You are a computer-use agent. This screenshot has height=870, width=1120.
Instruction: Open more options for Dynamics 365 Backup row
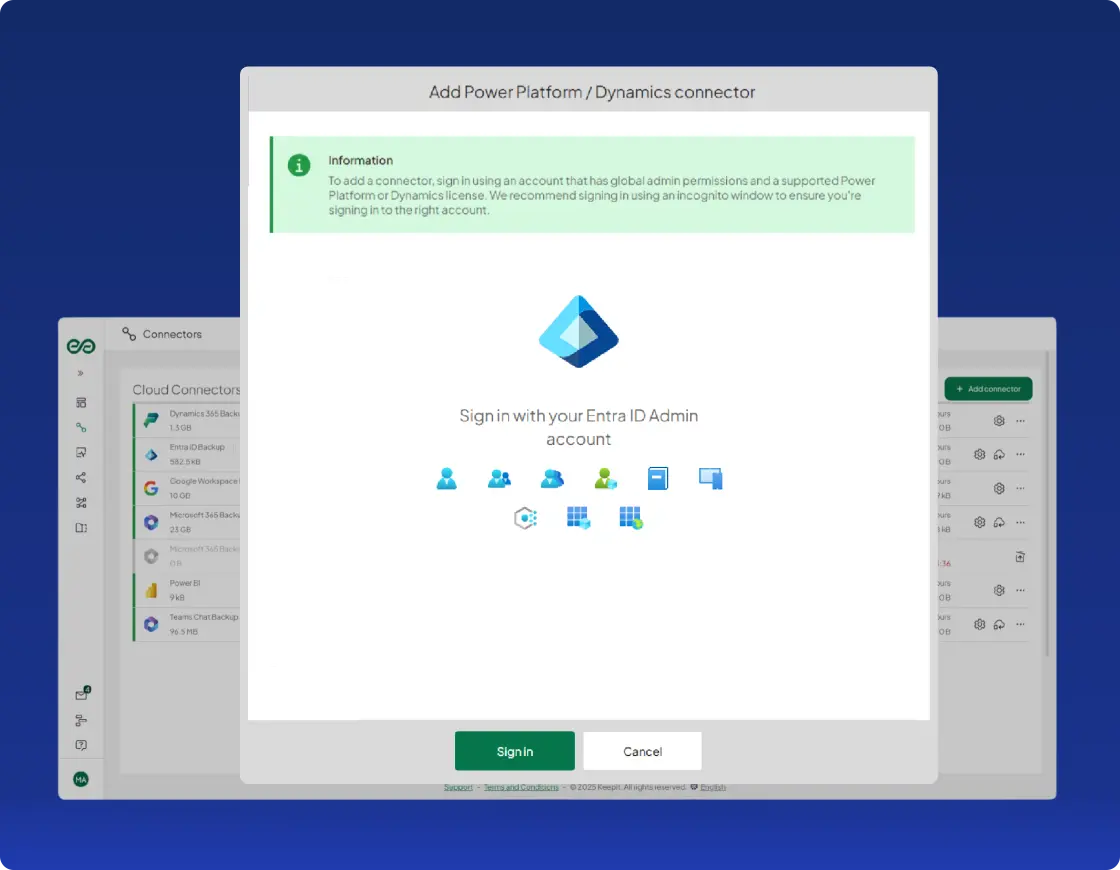1021,421
